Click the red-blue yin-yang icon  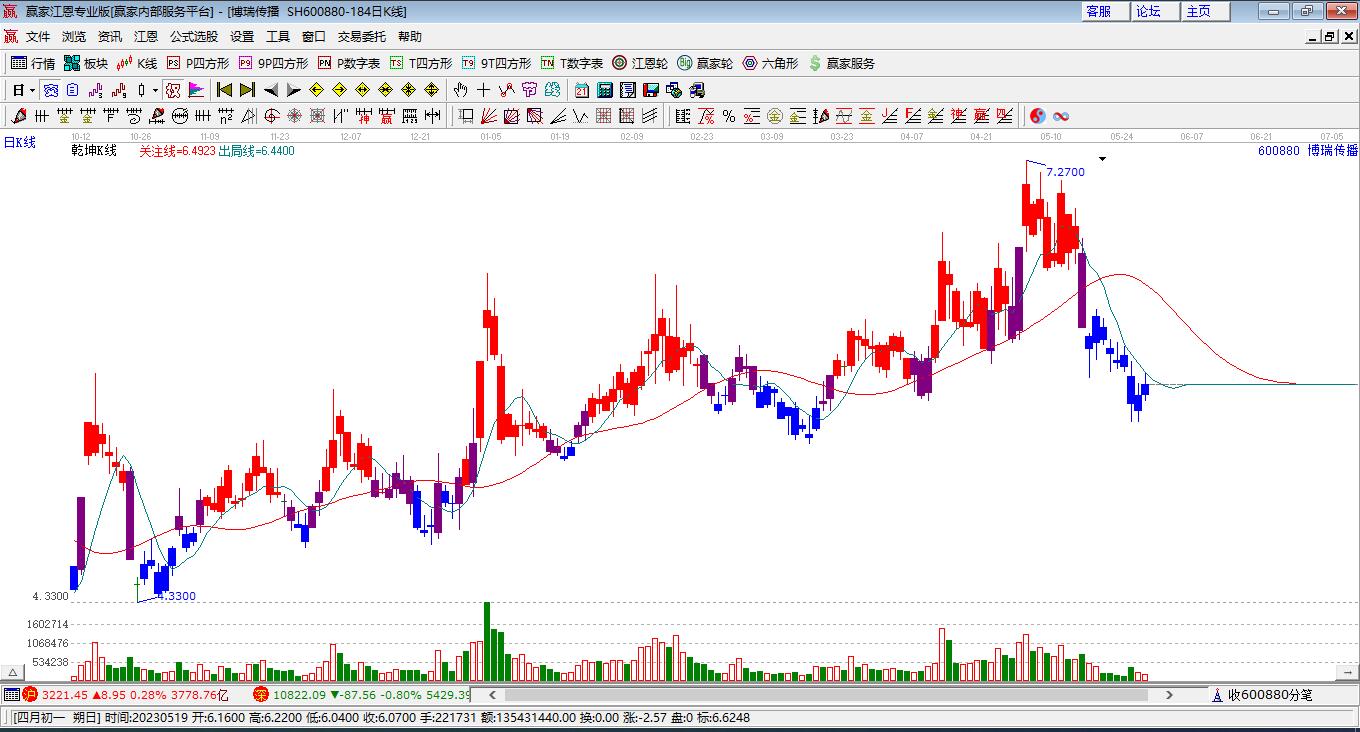coord(1037,116)
